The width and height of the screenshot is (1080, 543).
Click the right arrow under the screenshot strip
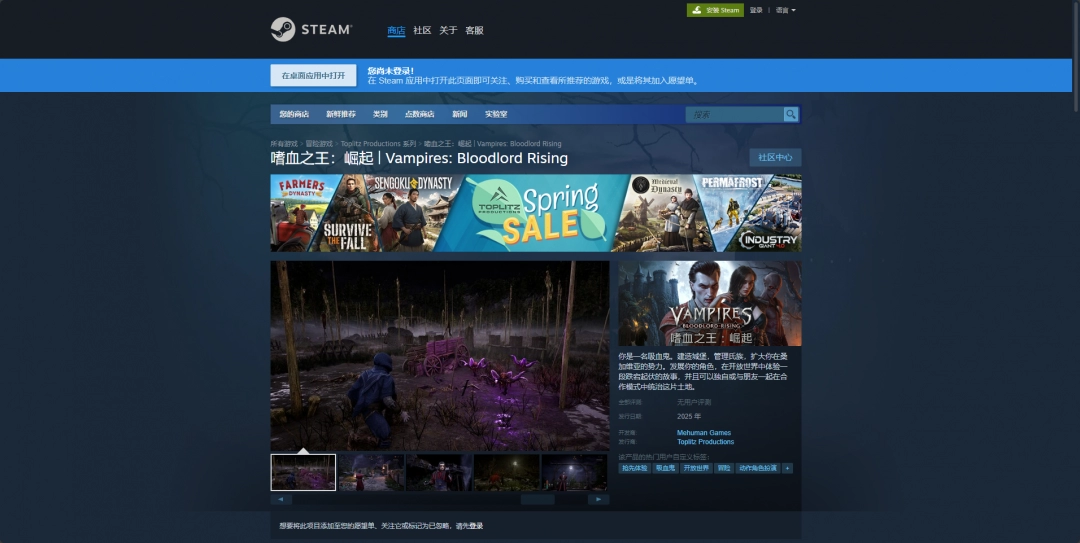[598, 499]
